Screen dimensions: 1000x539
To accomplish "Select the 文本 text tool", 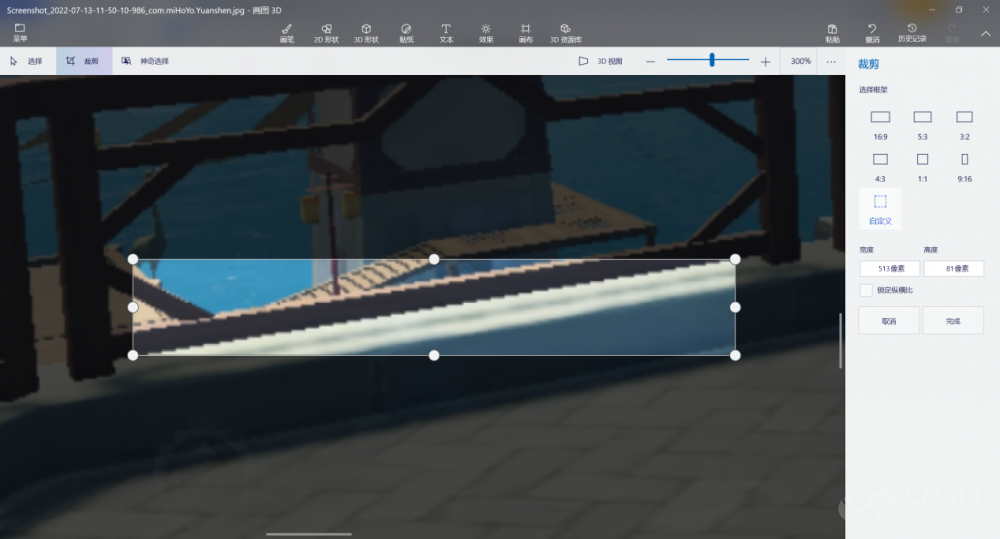I will tap(446, 33).
